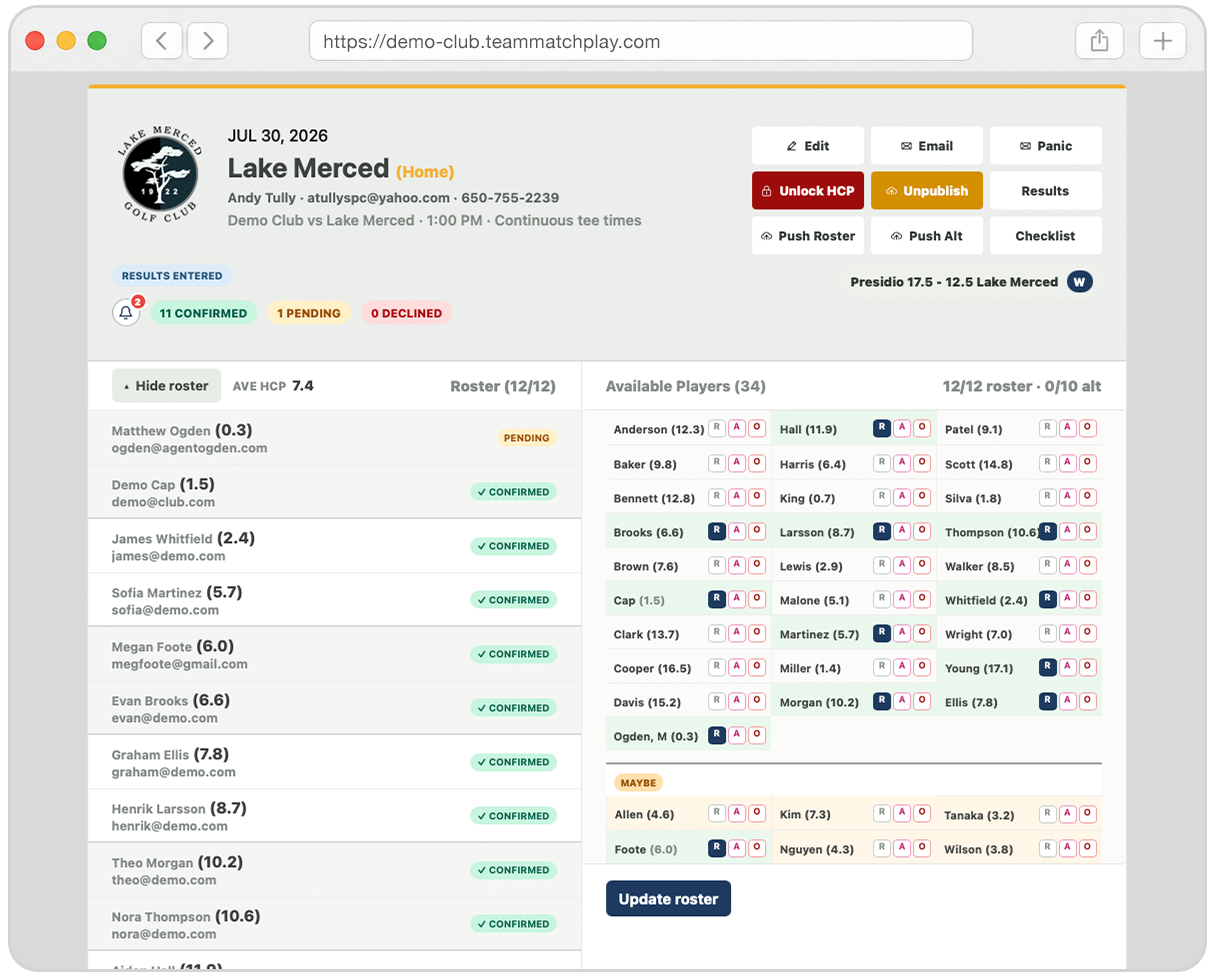Image resolution: width=1214 pixels, height=976 pixels.
Task: Toggle the selected R for Ogden, M (0.3)
Action: coord(717,735)
